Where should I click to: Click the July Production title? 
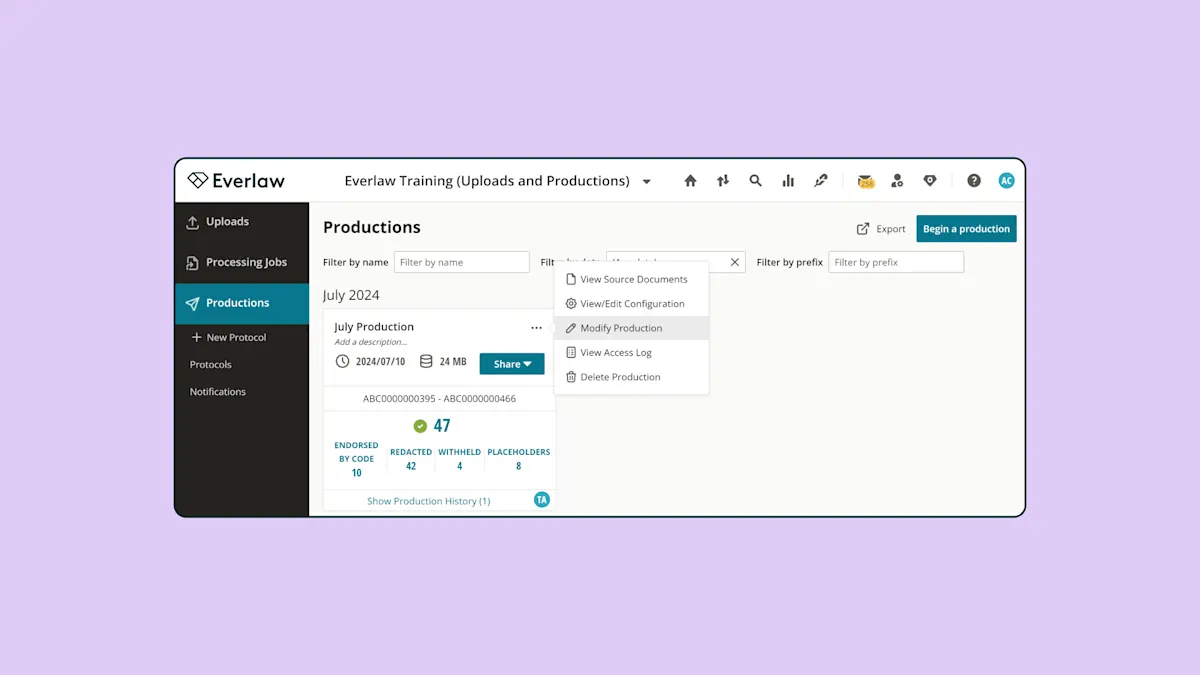coord(374,327)
